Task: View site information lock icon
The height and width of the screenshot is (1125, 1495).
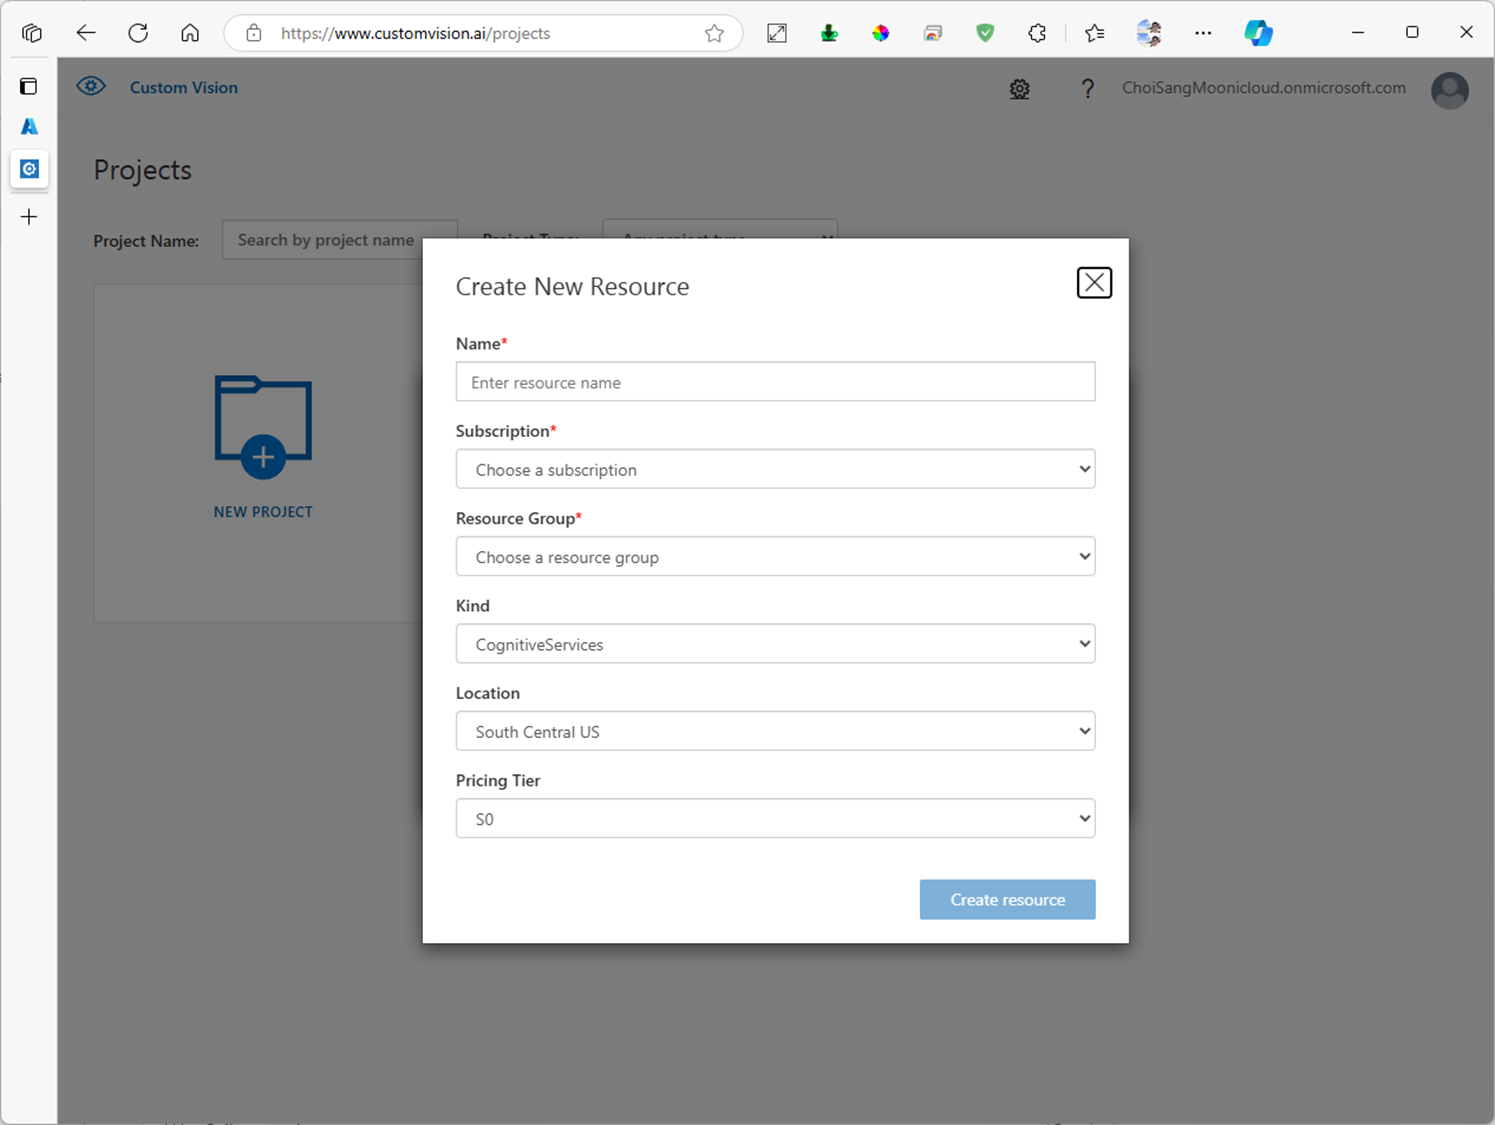Action: [x=254, y=33]
